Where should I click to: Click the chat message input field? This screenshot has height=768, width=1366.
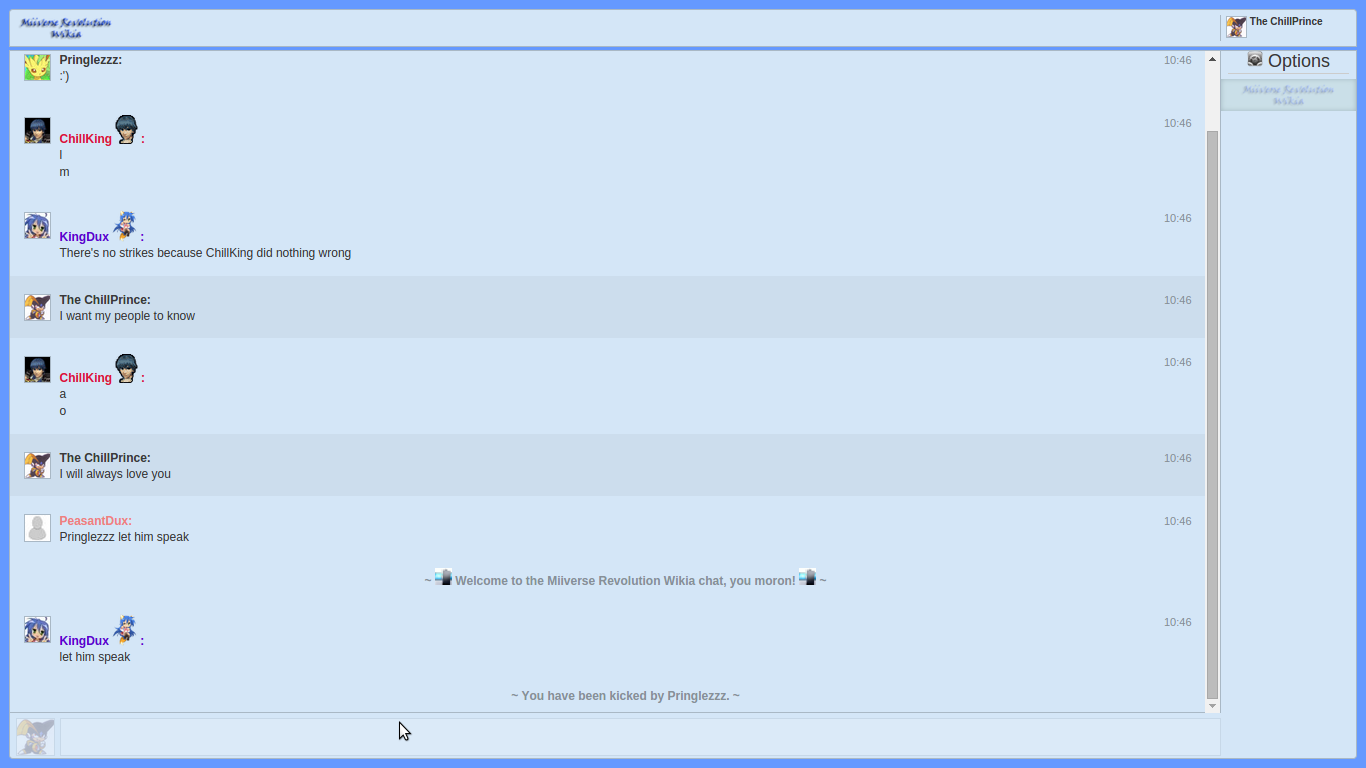[x=640, y=737]
